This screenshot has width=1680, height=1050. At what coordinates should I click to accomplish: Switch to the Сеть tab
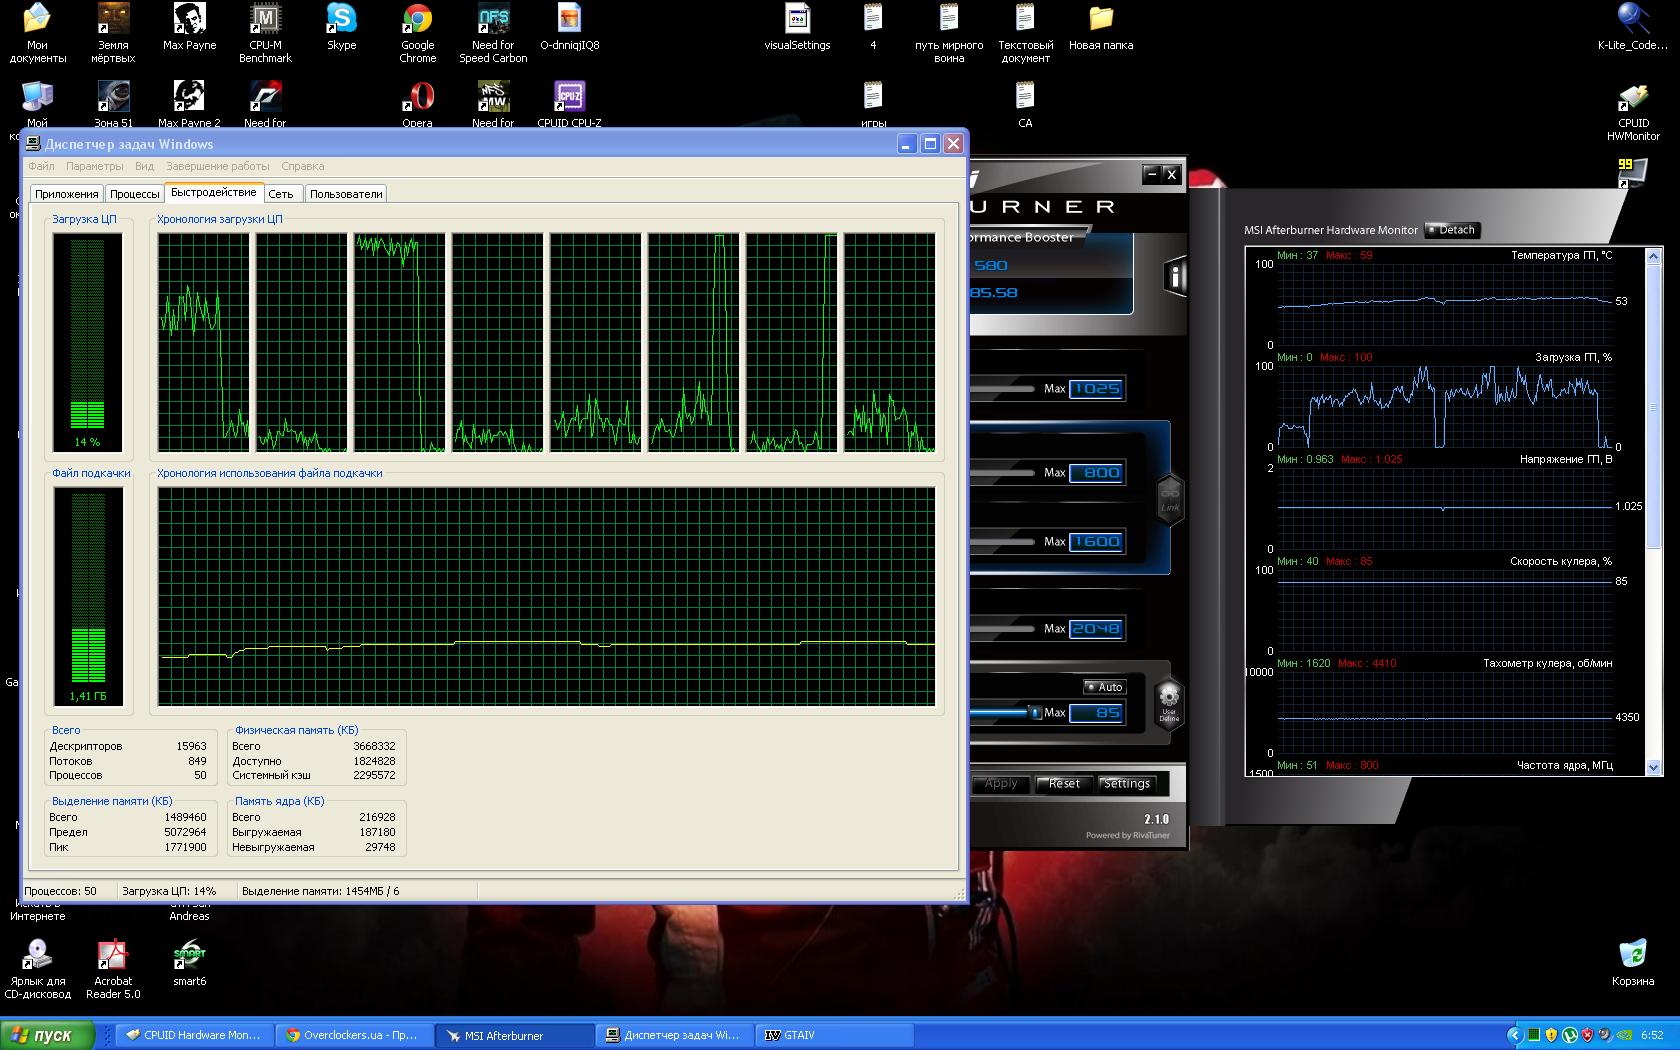click(281, 194)
